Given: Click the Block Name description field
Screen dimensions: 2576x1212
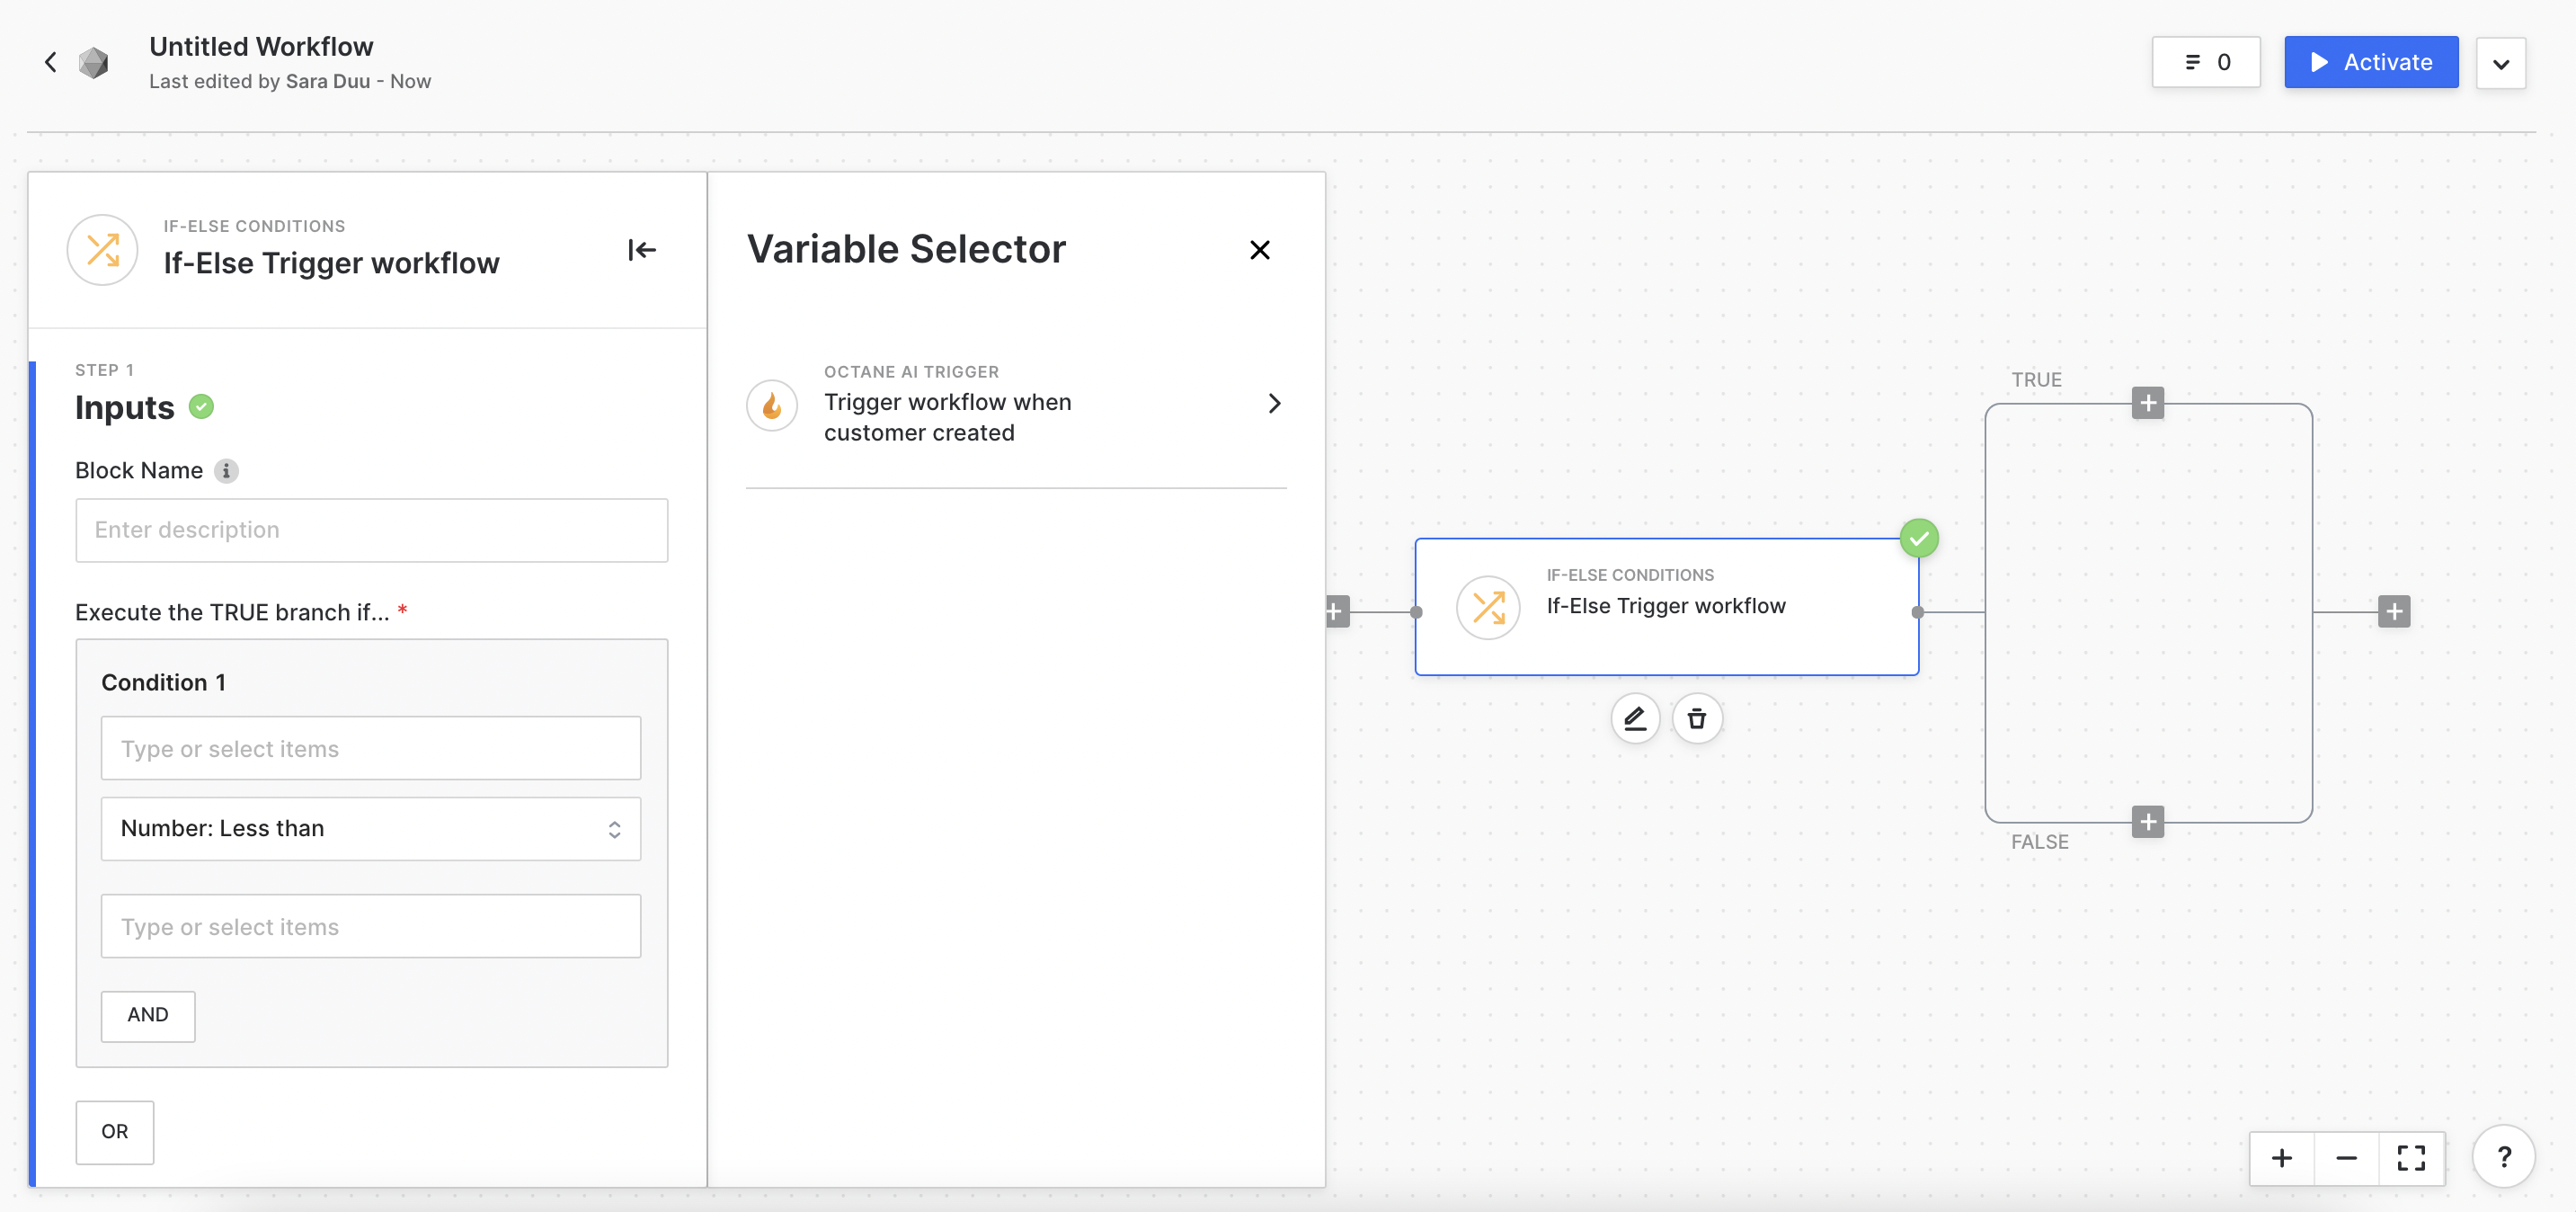Looking at the screenshot, I should (x=371, y=530).
